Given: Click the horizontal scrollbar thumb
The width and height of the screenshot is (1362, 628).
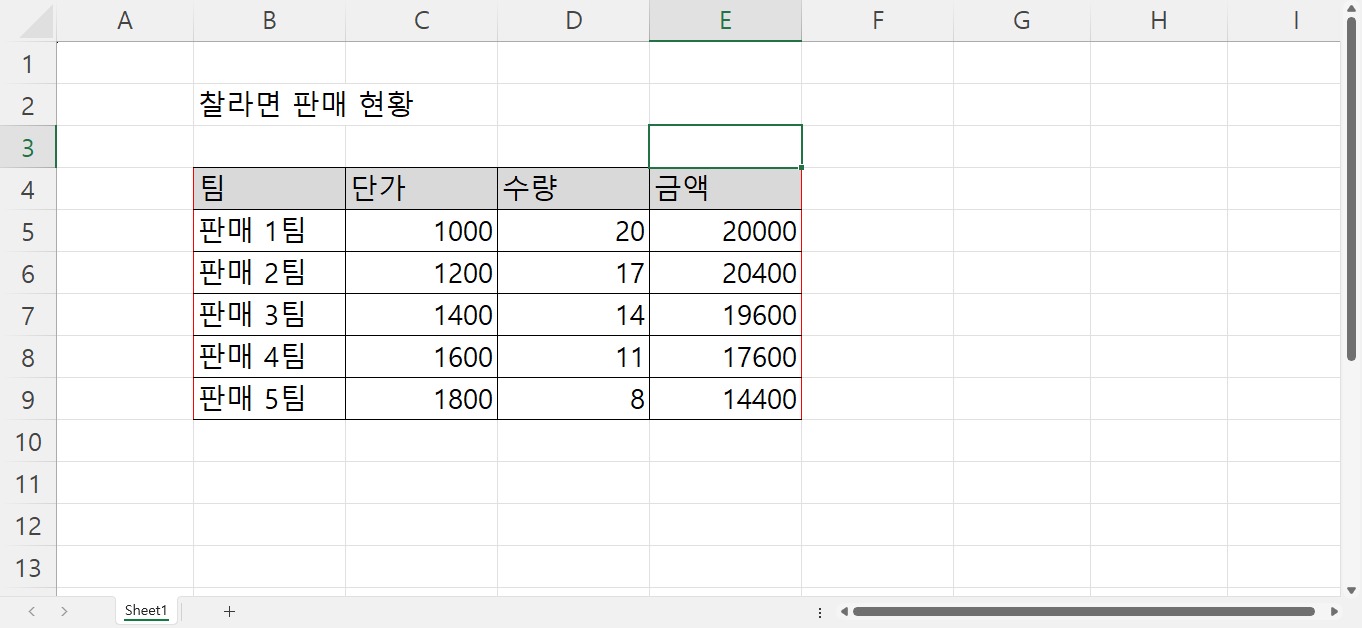Looking at the screenshot, I should [x=1083, y=611].
